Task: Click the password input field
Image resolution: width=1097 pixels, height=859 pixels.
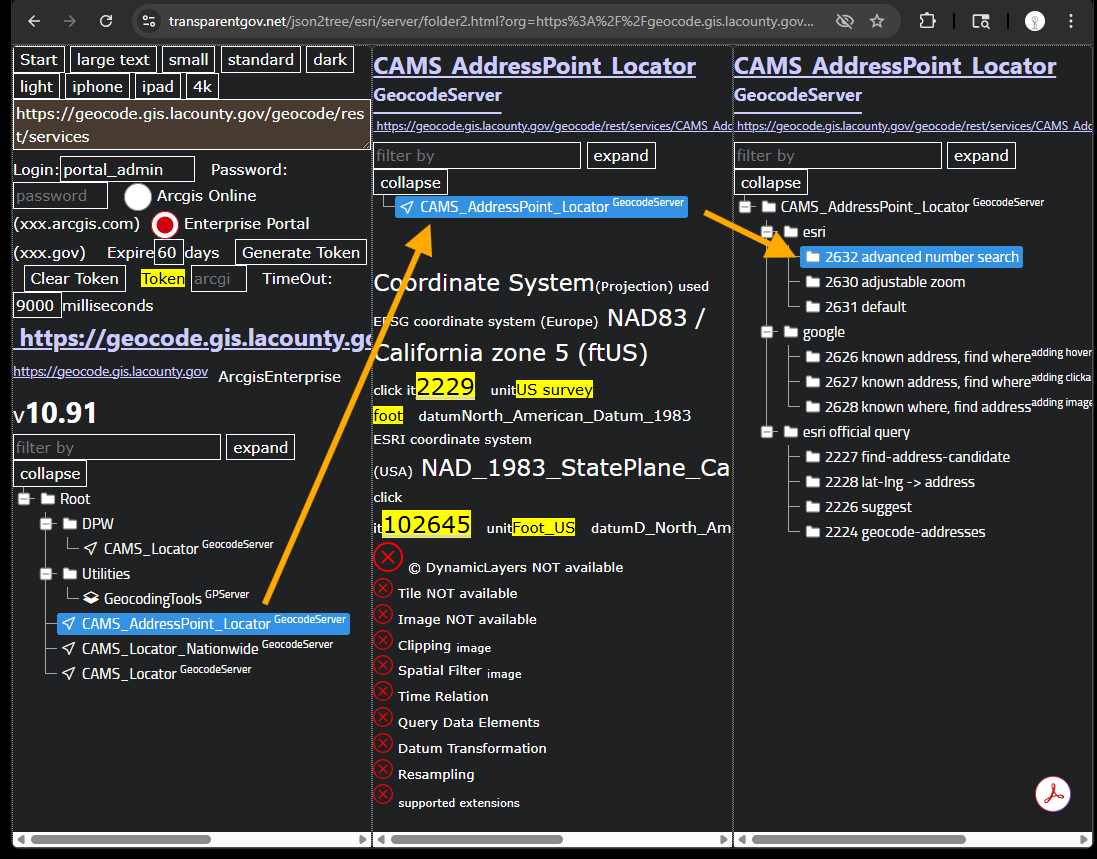Action: [x=60, y=196]
